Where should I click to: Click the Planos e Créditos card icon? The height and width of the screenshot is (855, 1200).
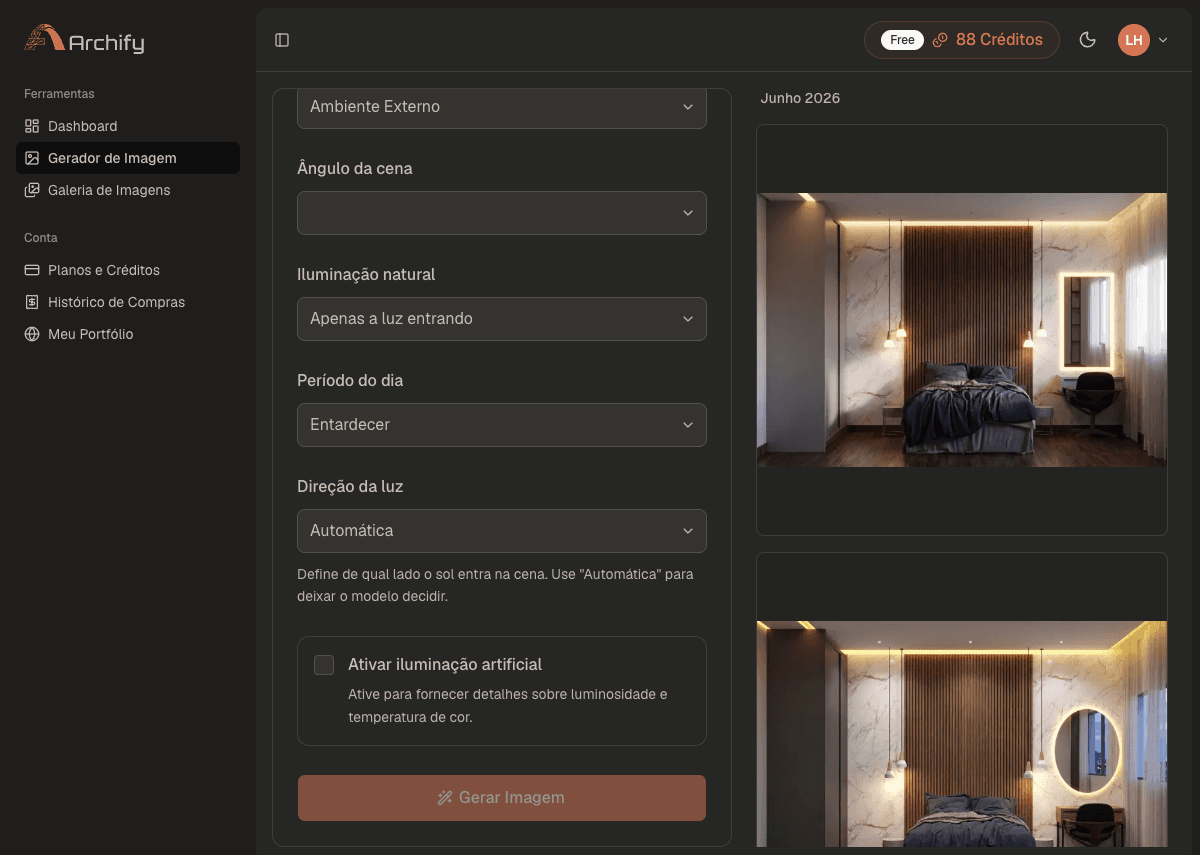tap(32, 270)
